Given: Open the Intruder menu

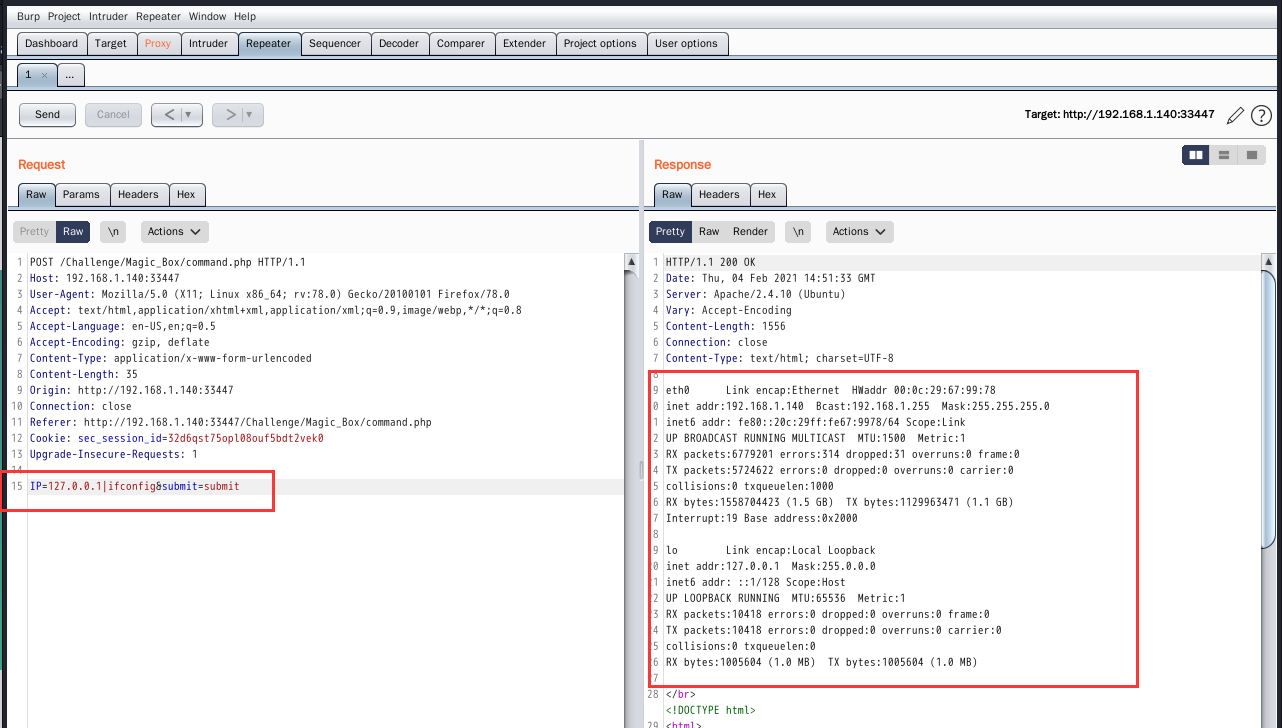Looking at the screenshot, I should [x=108, y=17].
